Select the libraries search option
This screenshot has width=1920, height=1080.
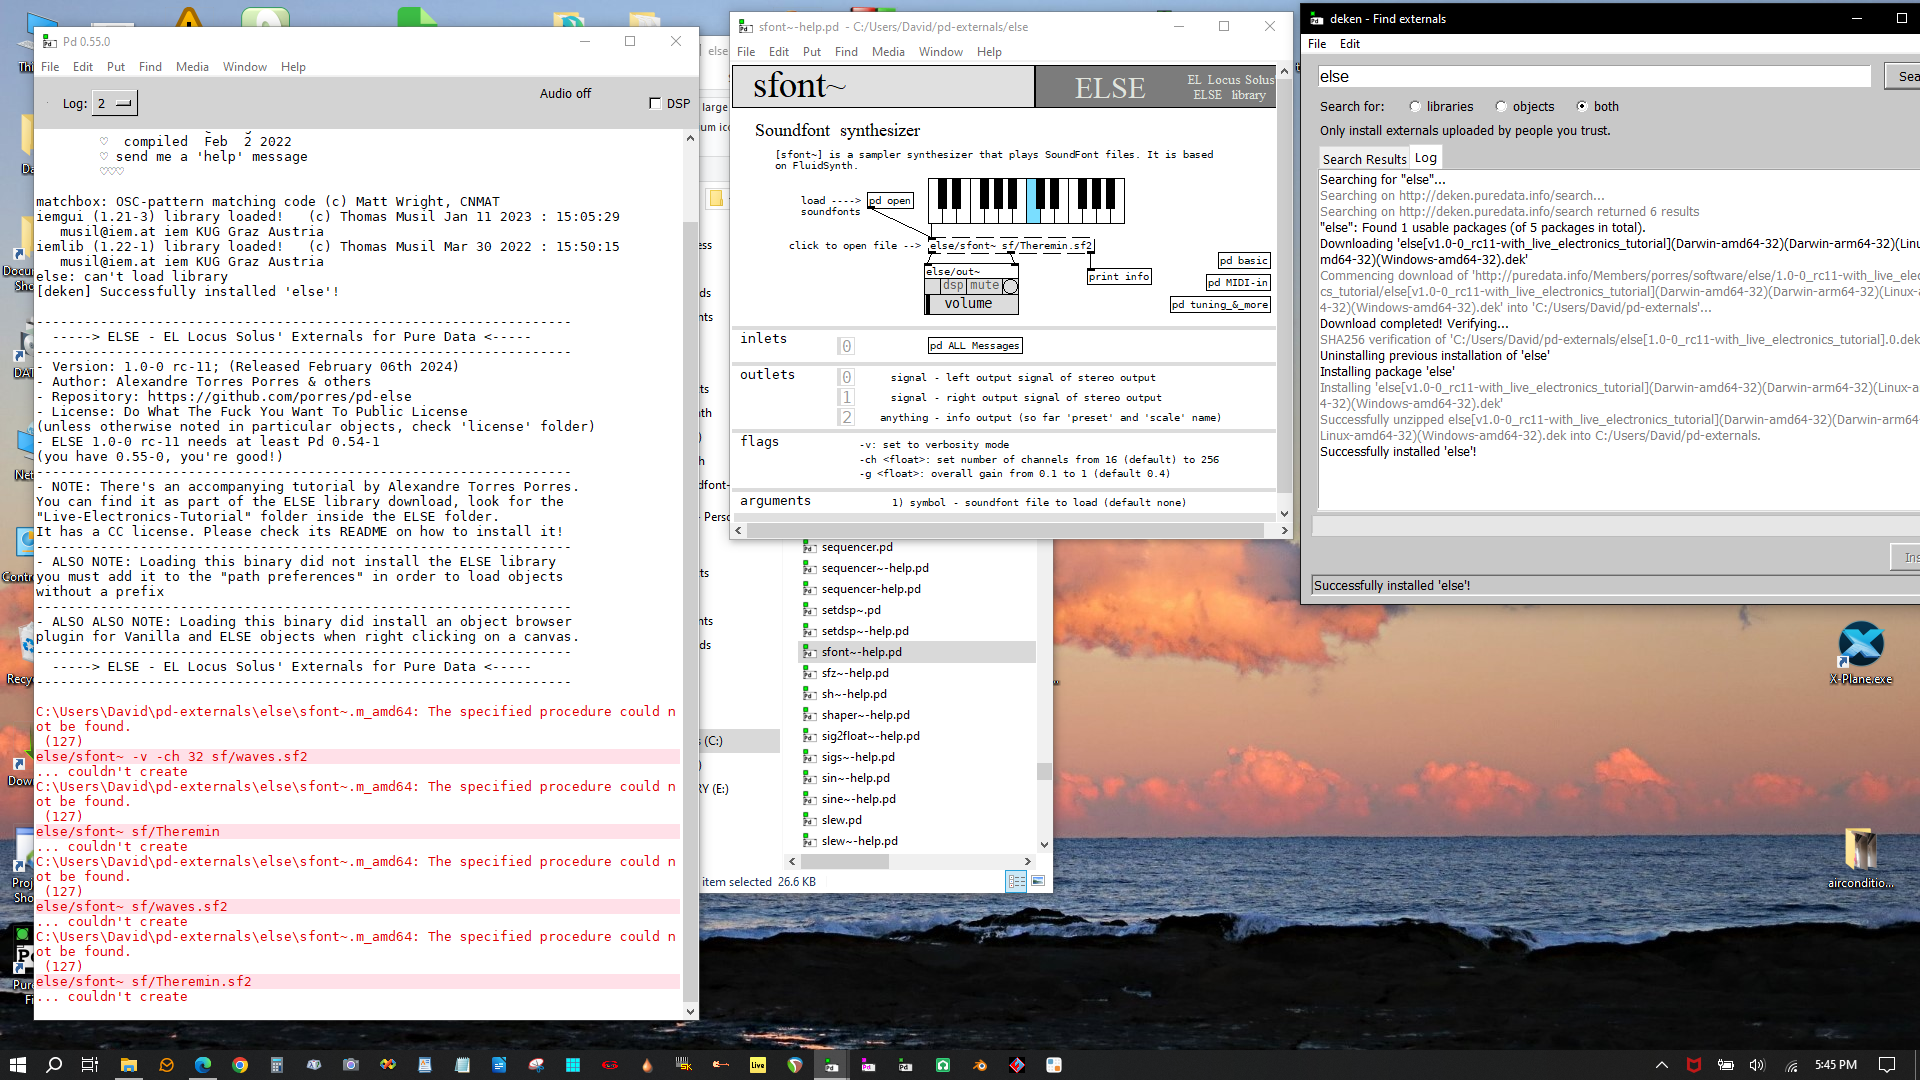[1415, 106]
